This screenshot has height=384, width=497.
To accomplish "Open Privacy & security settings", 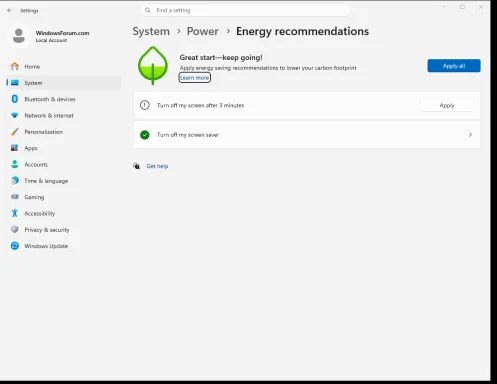I will coord(63,230).
